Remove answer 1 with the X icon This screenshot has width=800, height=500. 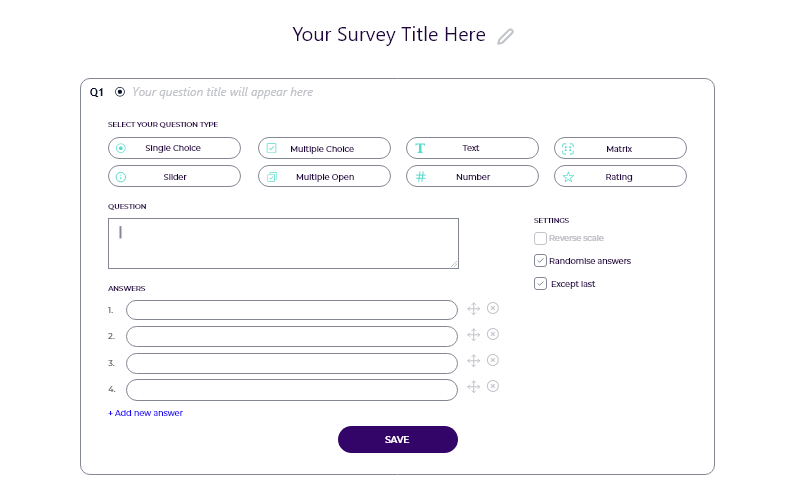pos(492,308)
